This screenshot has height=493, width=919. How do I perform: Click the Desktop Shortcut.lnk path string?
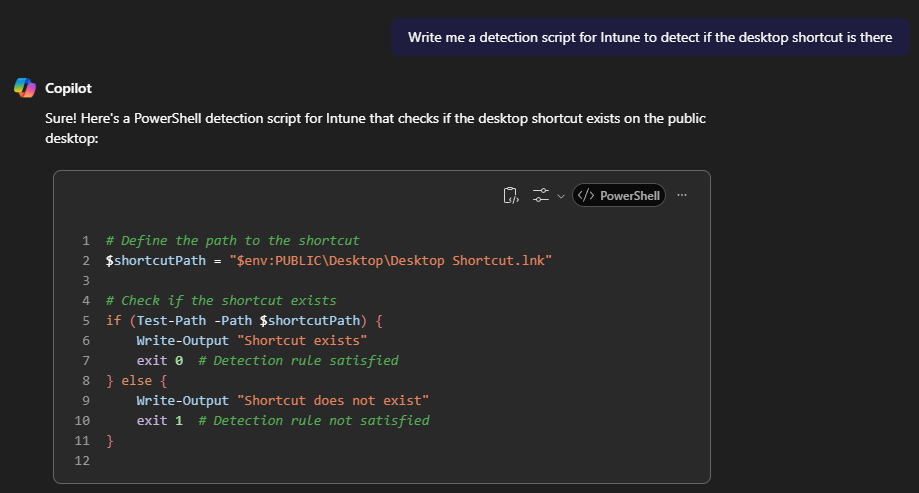pyautogui.click(x=391, y=260)
